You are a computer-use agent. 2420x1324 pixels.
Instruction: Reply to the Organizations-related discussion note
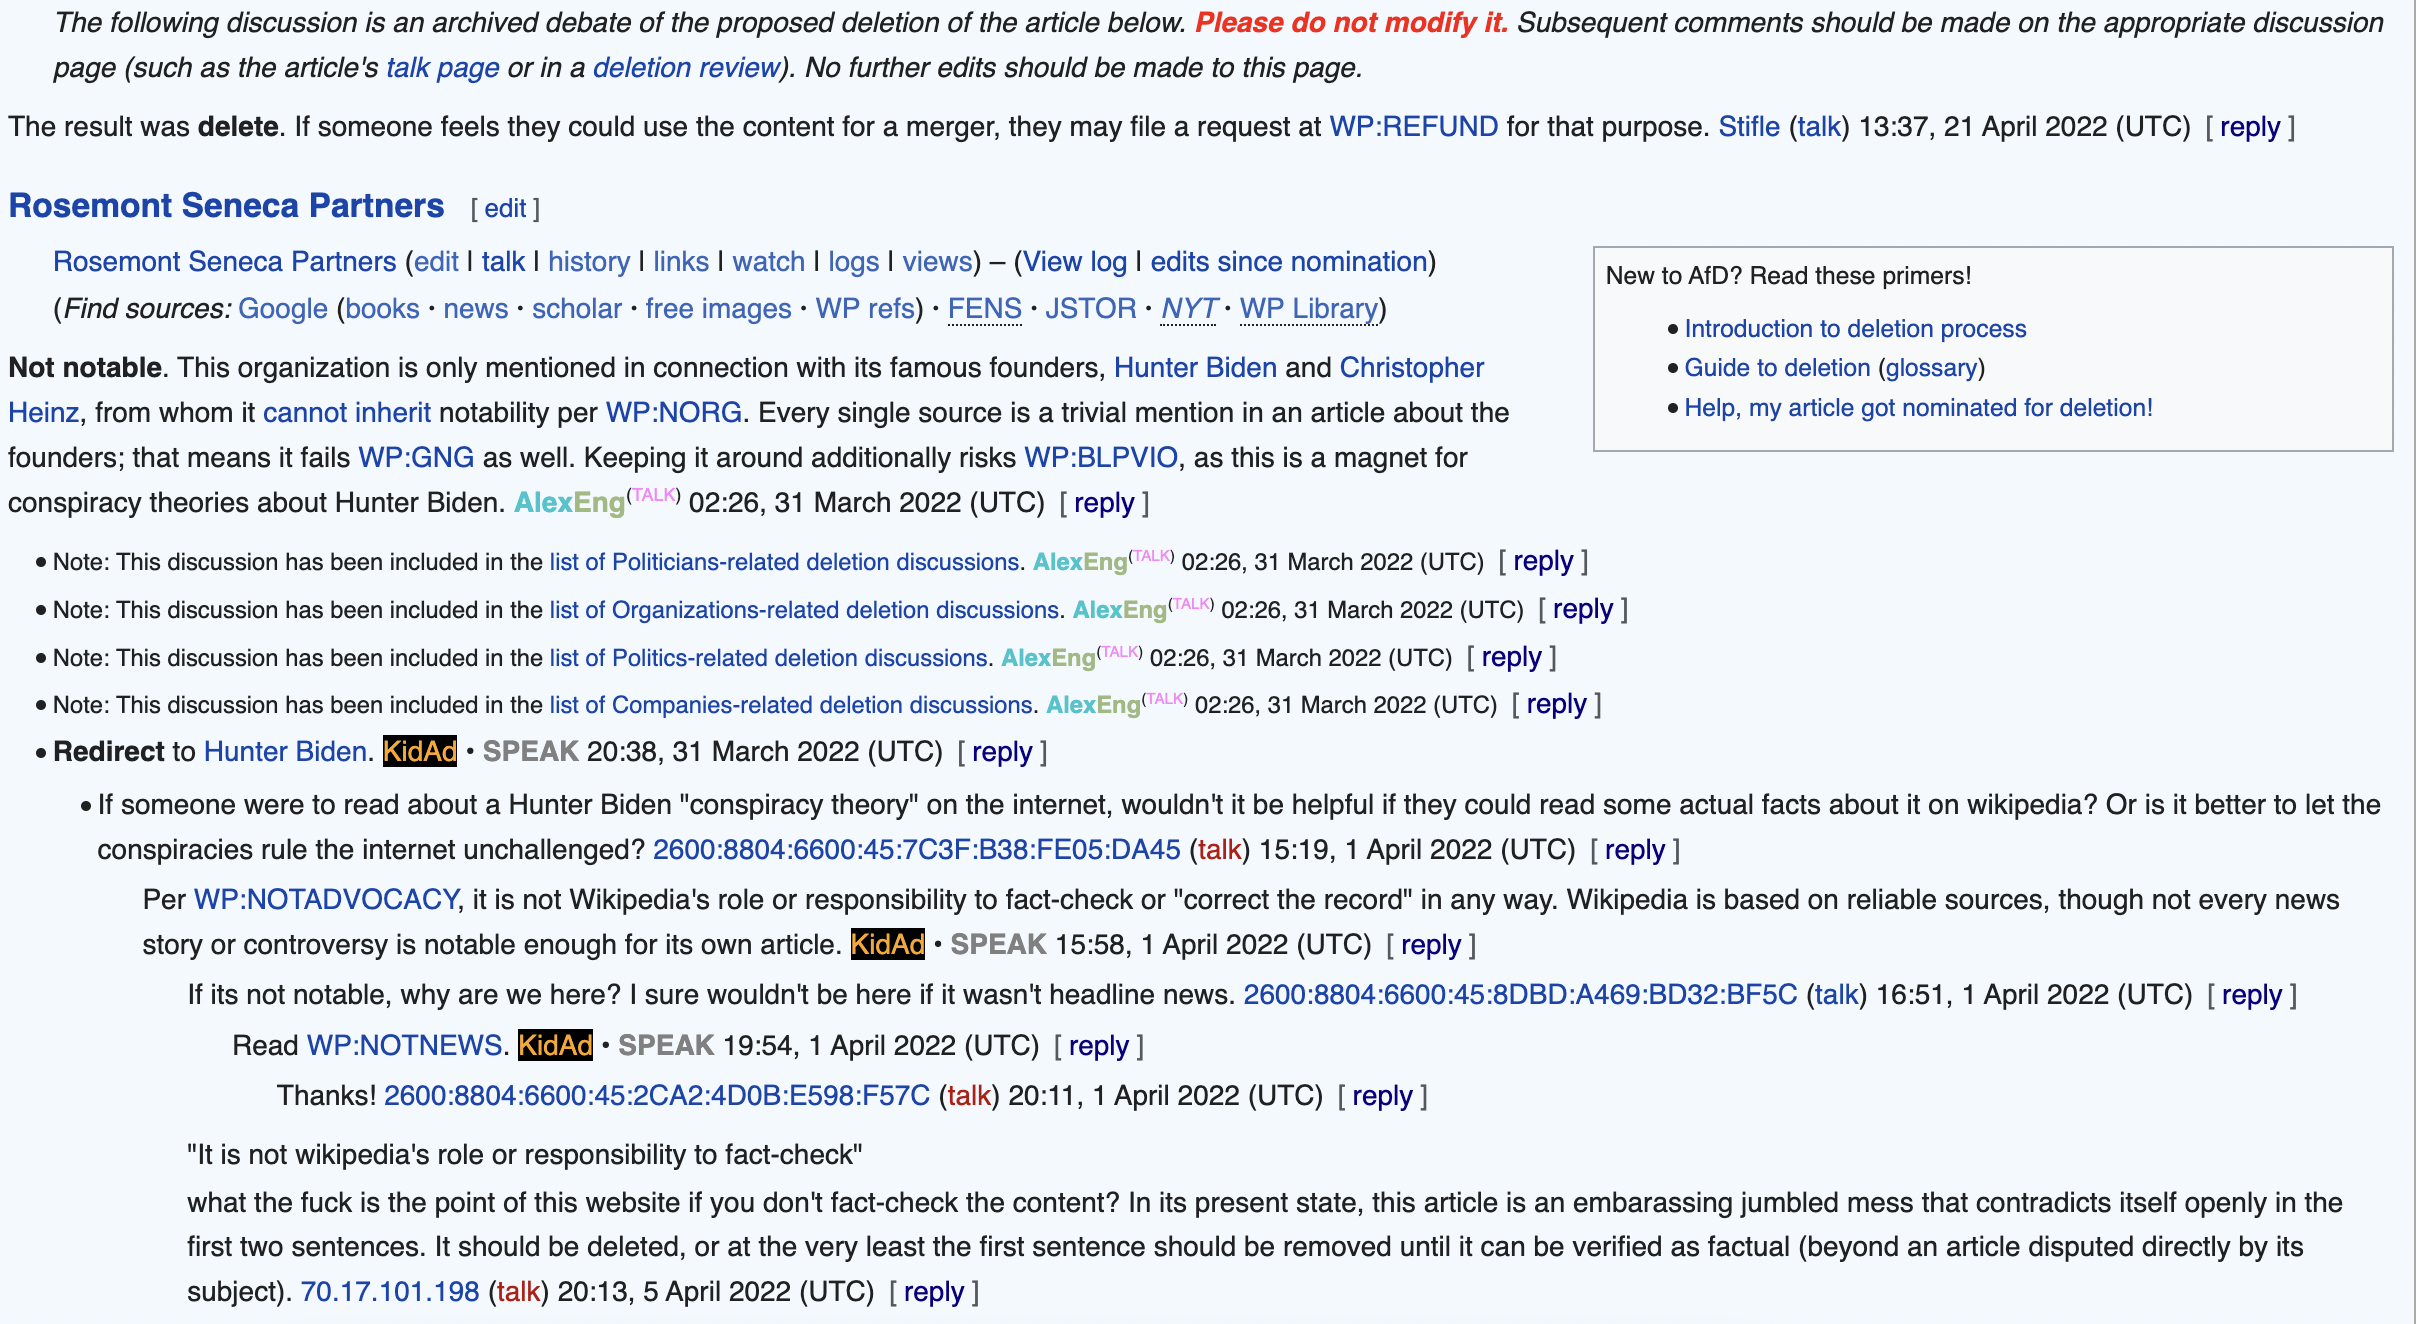(1583, 610)
